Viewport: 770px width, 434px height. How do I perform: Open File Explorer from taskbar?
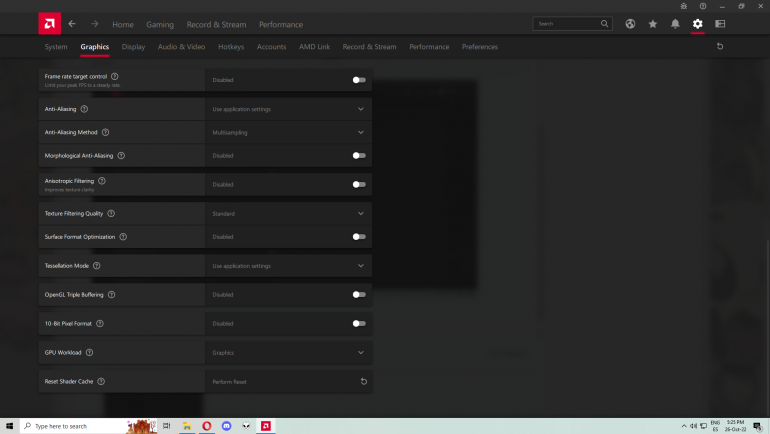tap(187, 426)
